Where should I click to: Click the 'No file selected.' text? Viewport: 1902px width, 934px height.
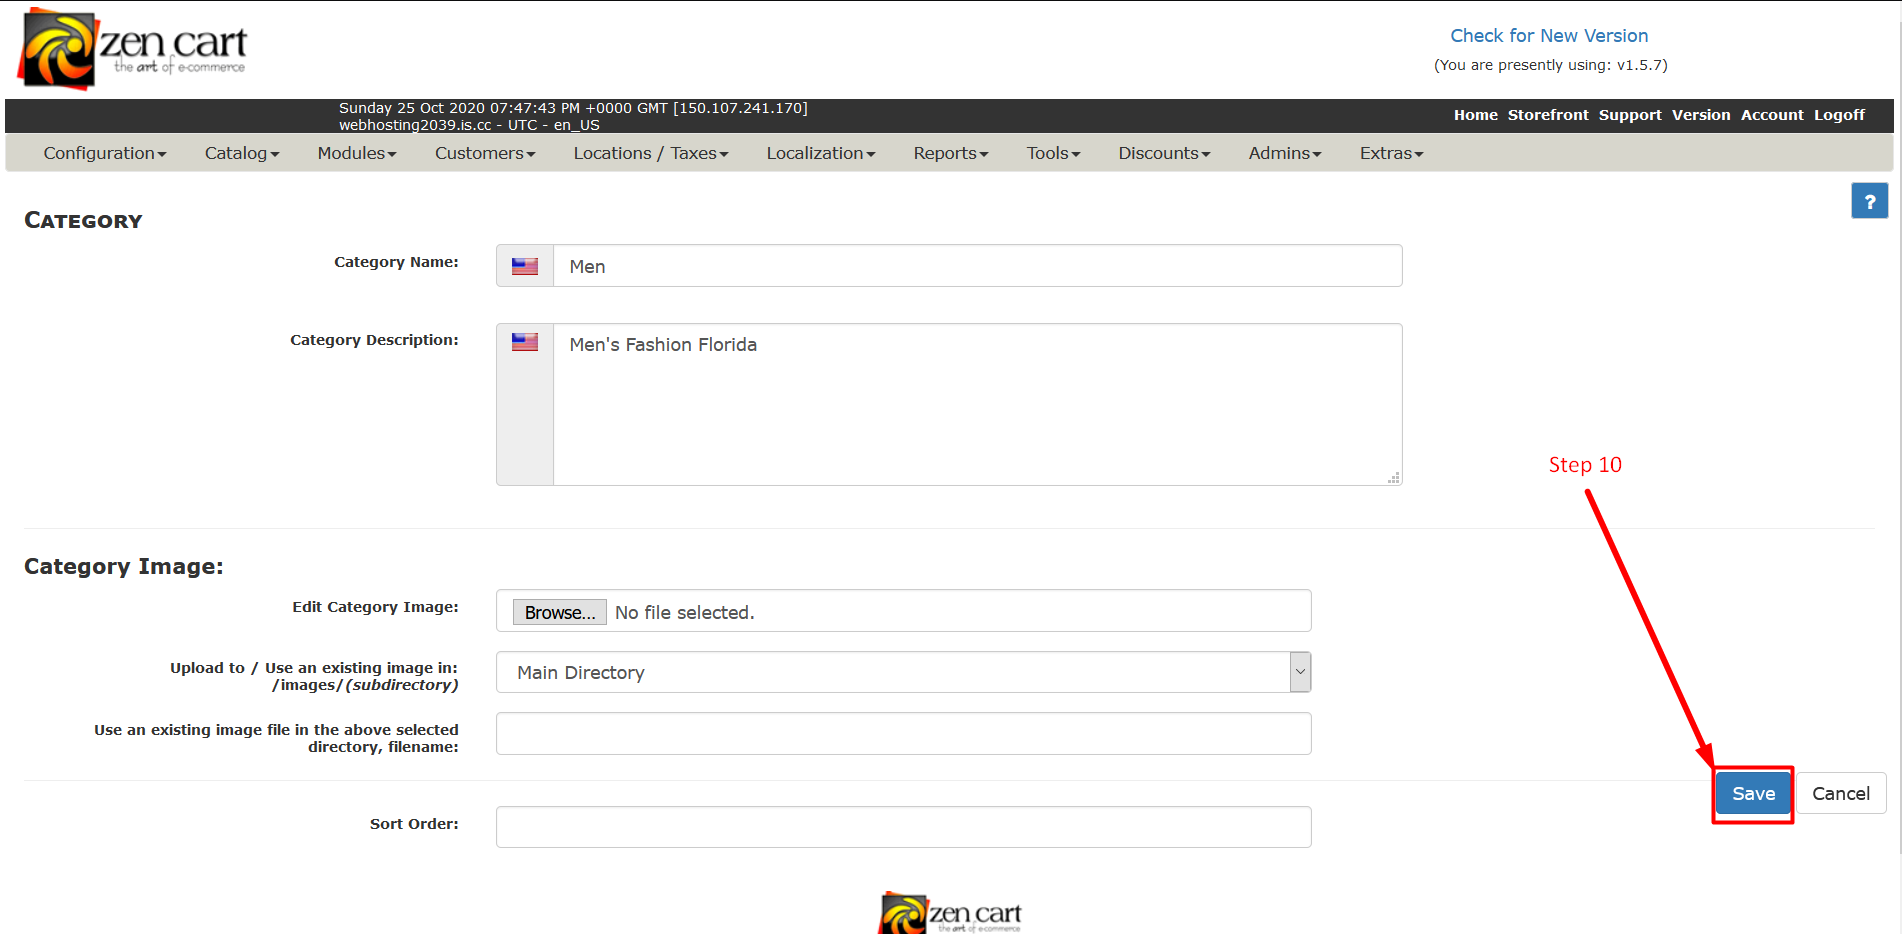tap(685, 612)
